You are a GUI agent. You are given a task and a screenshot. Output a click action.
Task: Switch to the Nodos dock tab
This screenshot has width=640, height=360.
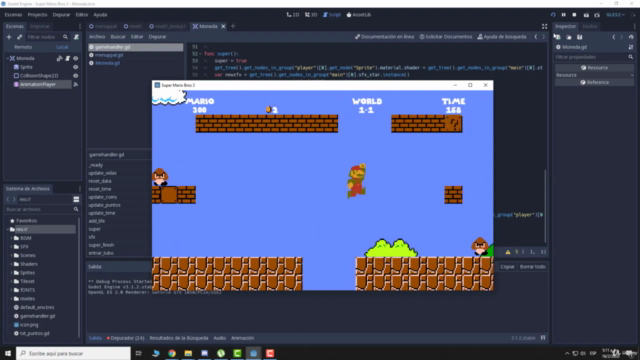(x=589, y=26)
